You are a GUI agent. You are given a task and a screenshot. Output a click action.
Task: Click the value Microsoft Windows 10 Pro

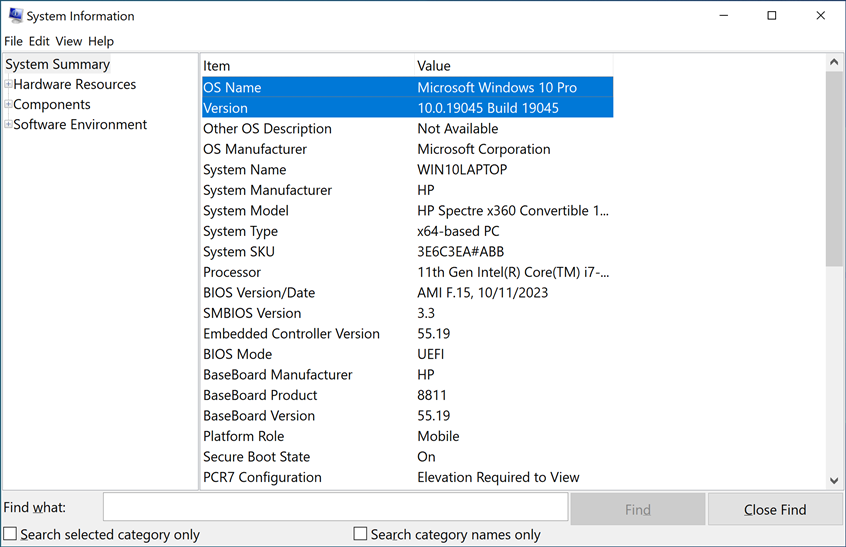pos(497,87)
